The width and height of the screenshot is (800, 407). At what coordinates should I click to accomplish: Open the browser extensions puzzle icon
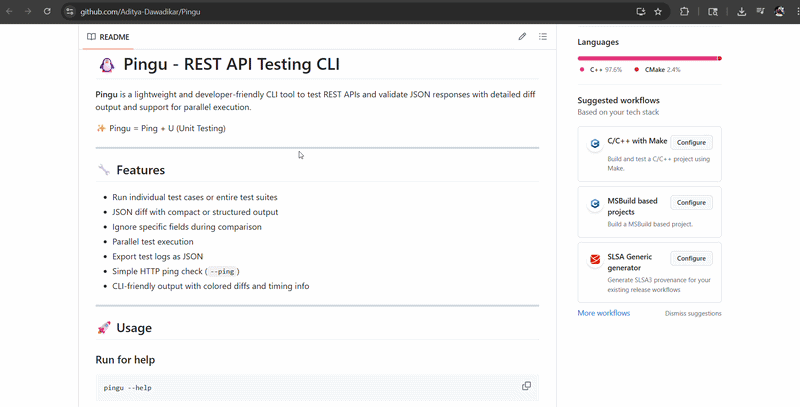pyautogui.click(x=685, y=12)
